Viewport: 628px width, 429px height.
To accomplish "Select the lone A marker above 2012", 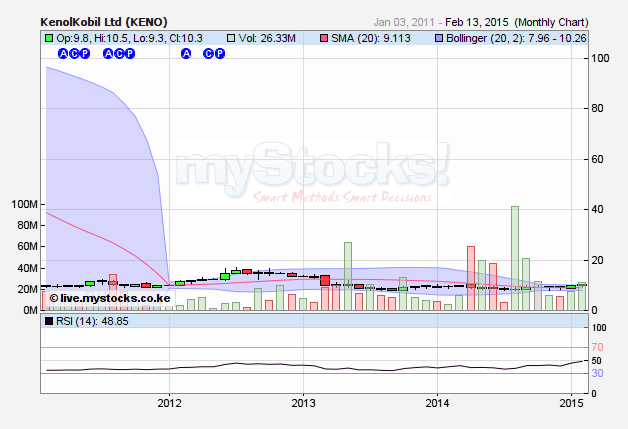I will click(x=185, y=54).
